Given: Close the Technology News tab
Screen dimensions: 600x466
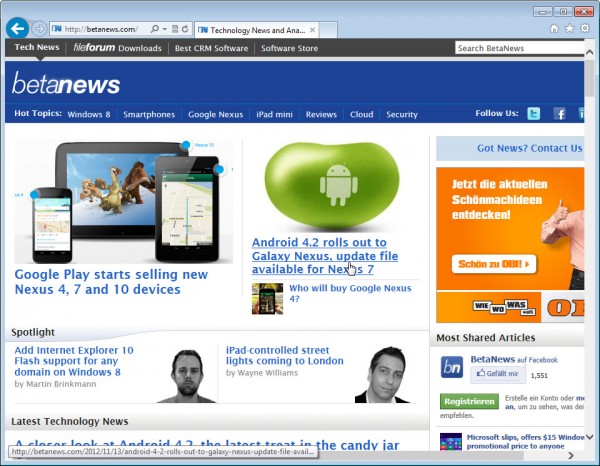Looking at the screenshot, I should 312,30.
